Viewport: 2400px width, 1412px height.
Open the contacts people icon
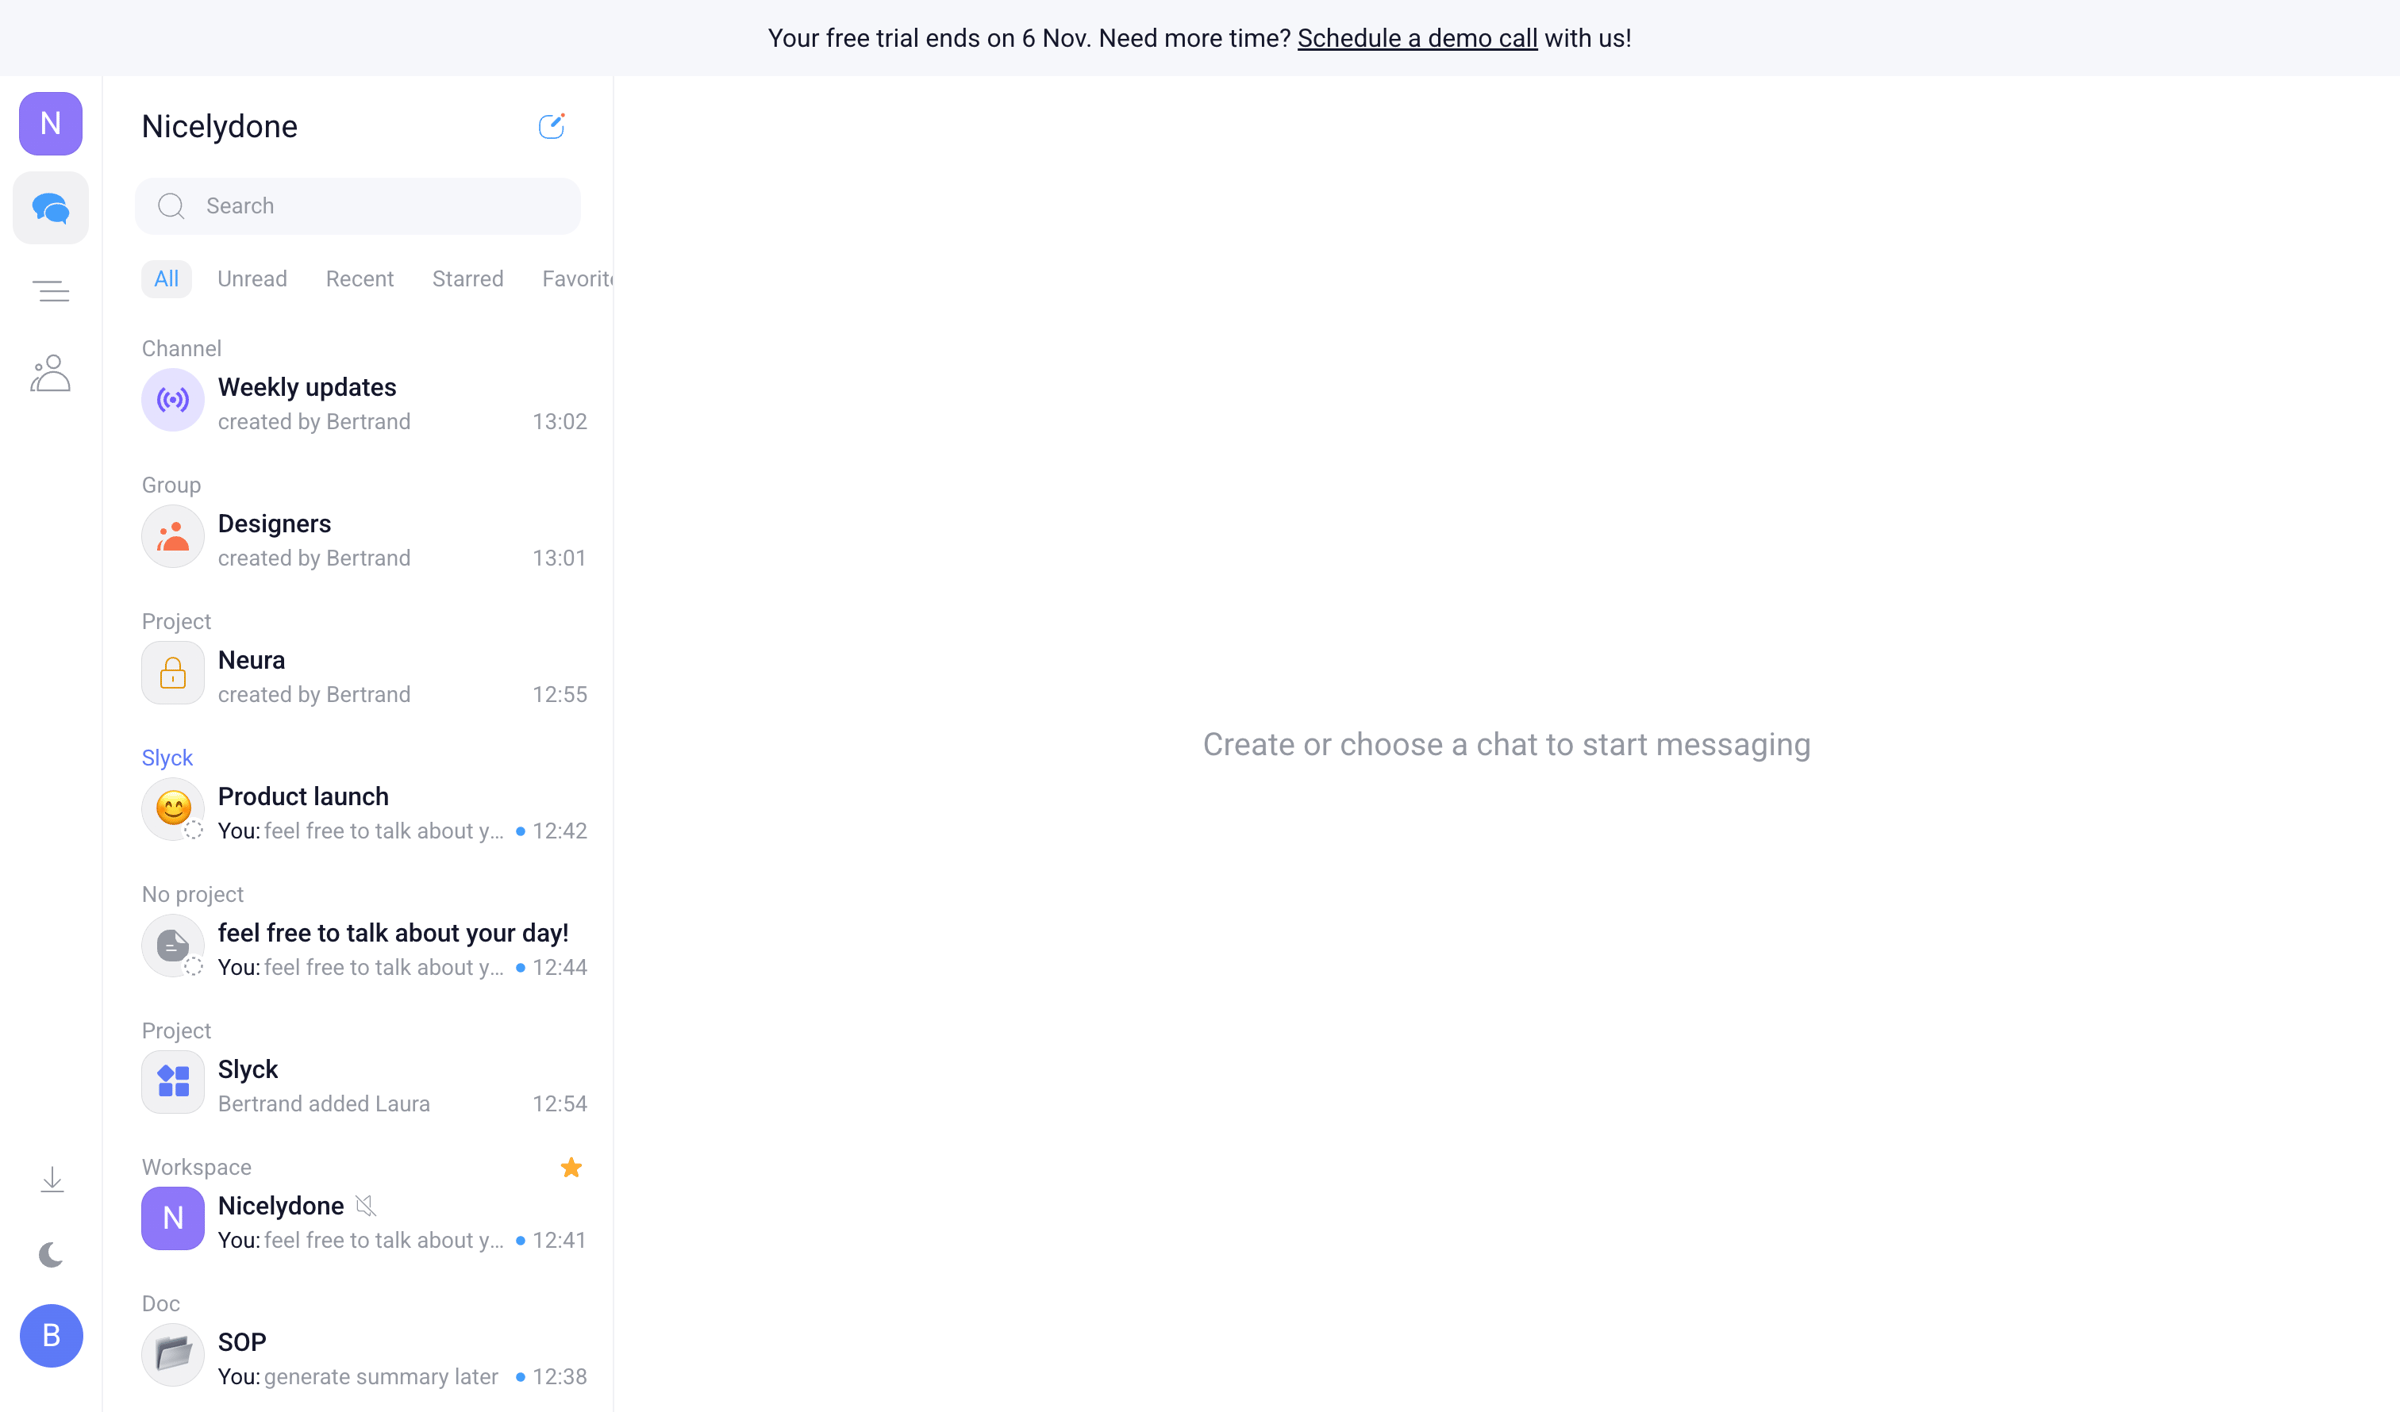click(51, 373)
